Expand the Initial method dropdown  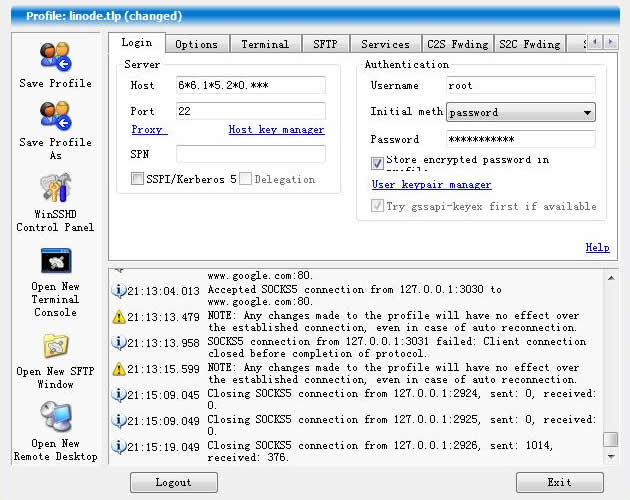tap(587, 113)
